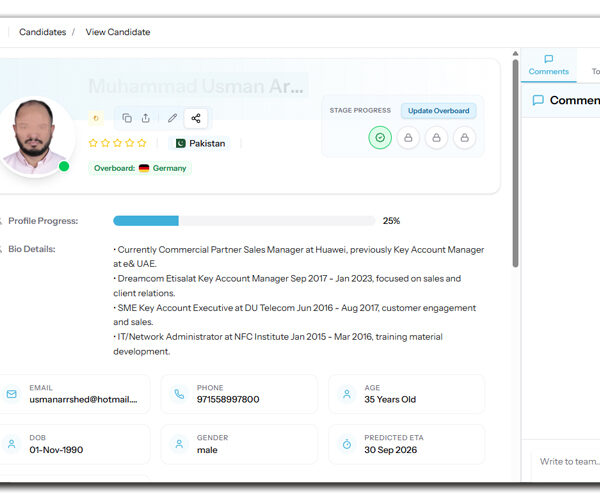Click the export/upload icon beside copy
This screenshot has height=500, width=600.
tap(146, 118)
